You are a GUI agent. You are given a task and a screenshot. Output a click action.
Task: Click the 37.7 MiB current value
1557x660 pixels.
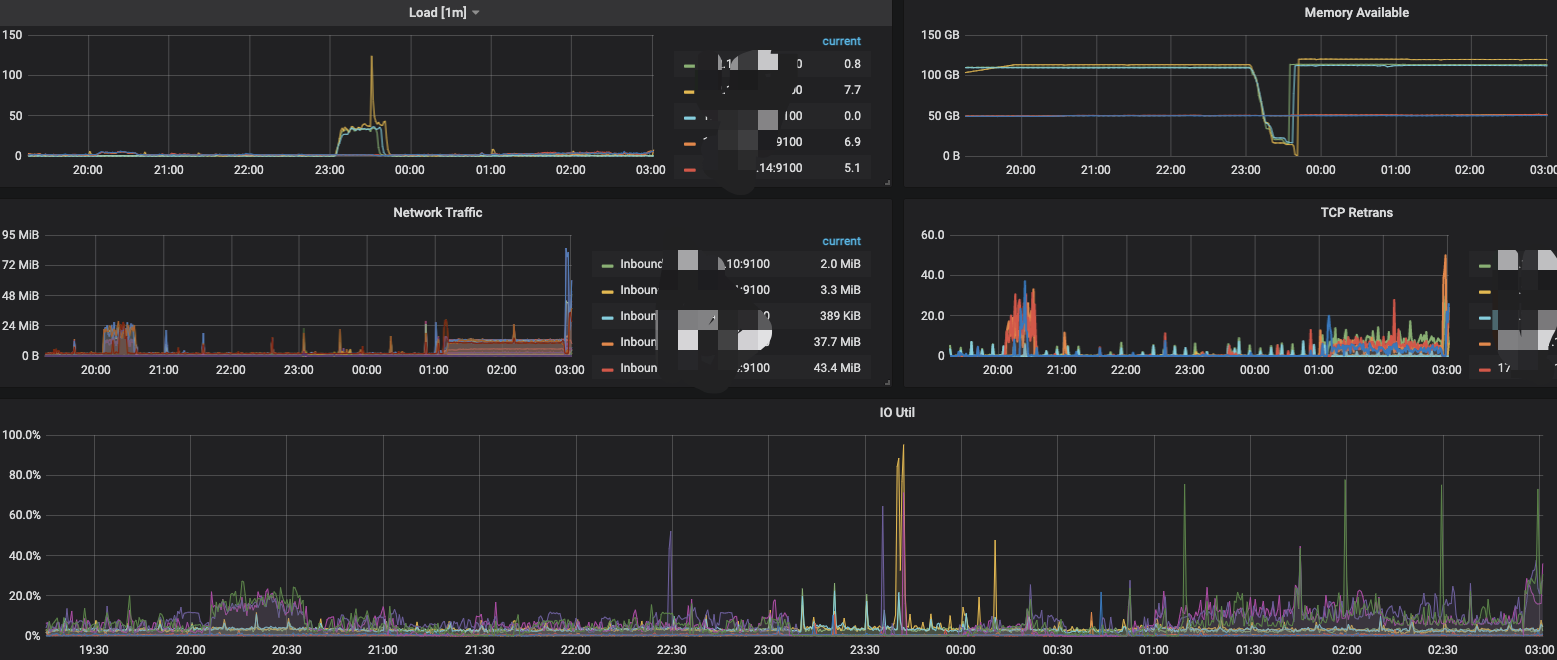coord(838,342)
